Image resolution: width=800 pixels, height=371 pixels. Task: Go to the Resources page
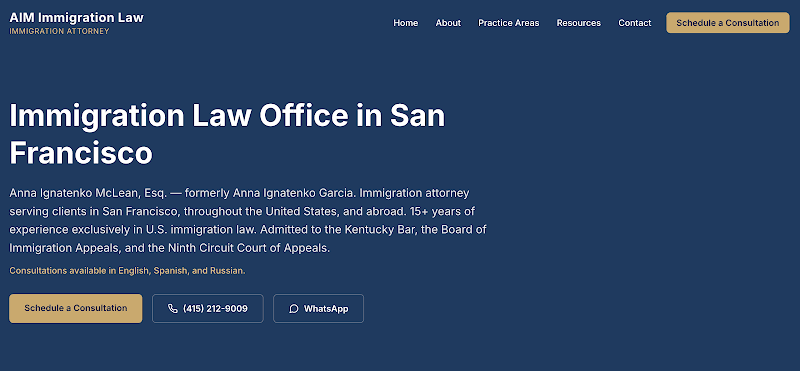pyautogui.click(x=579, y=23)
